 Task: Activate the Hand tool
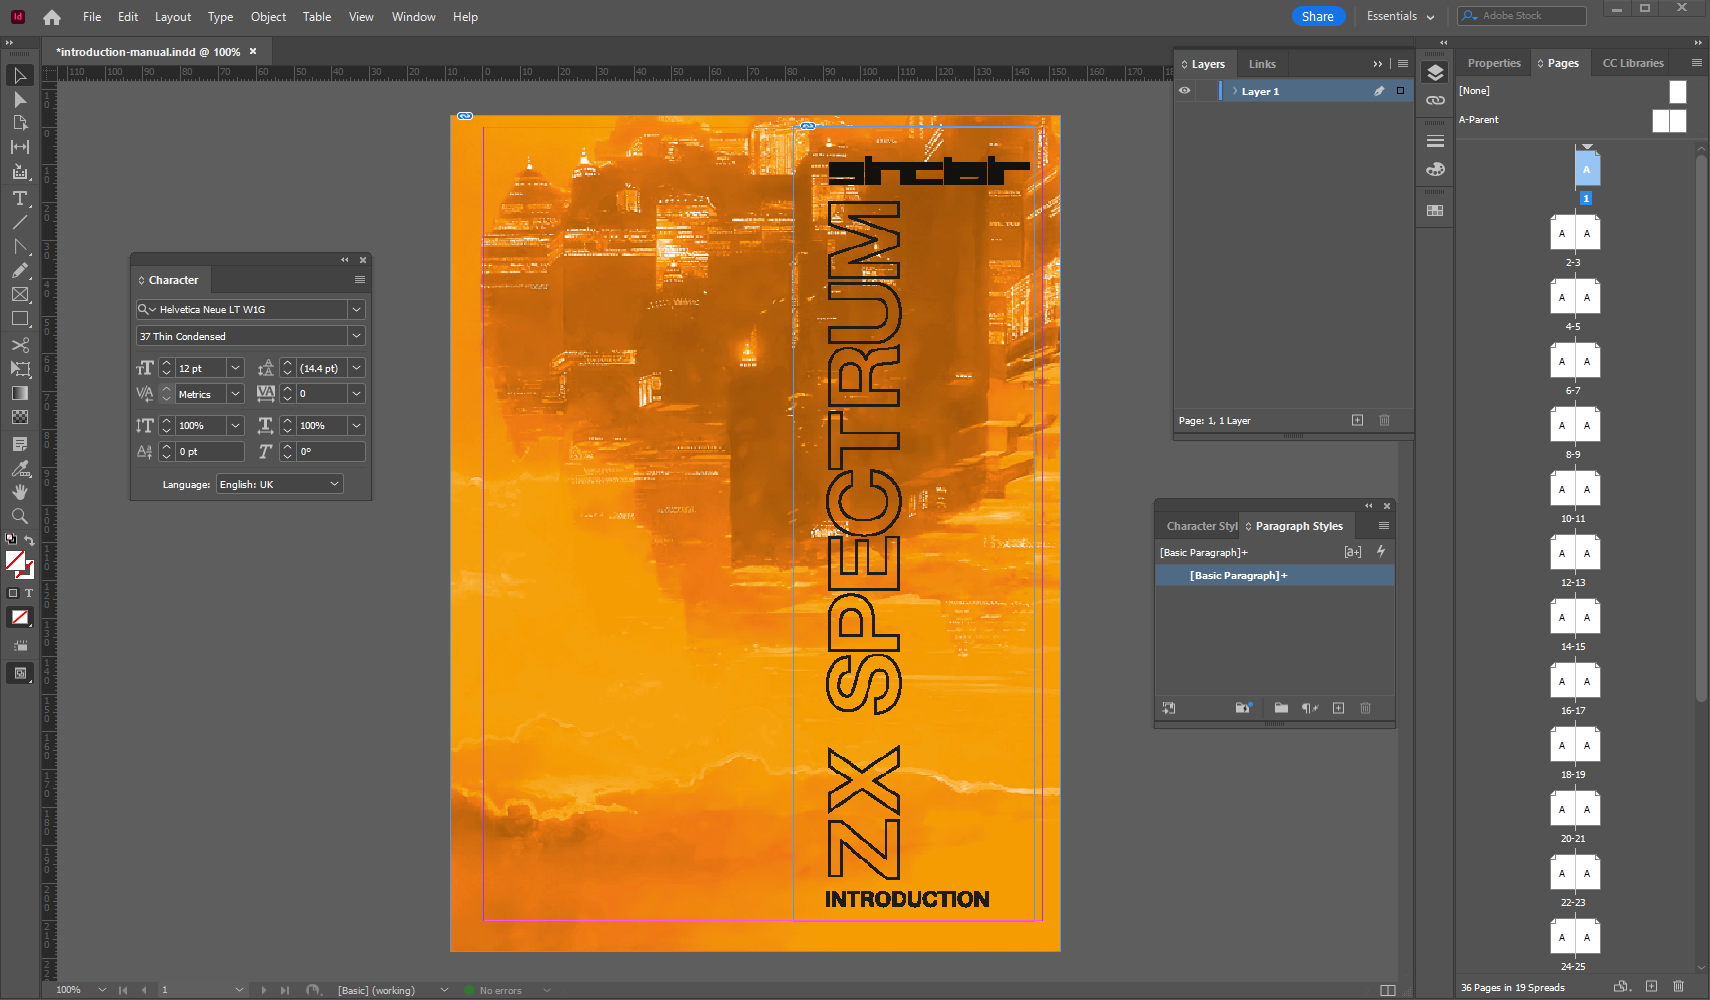pos(19,492)
